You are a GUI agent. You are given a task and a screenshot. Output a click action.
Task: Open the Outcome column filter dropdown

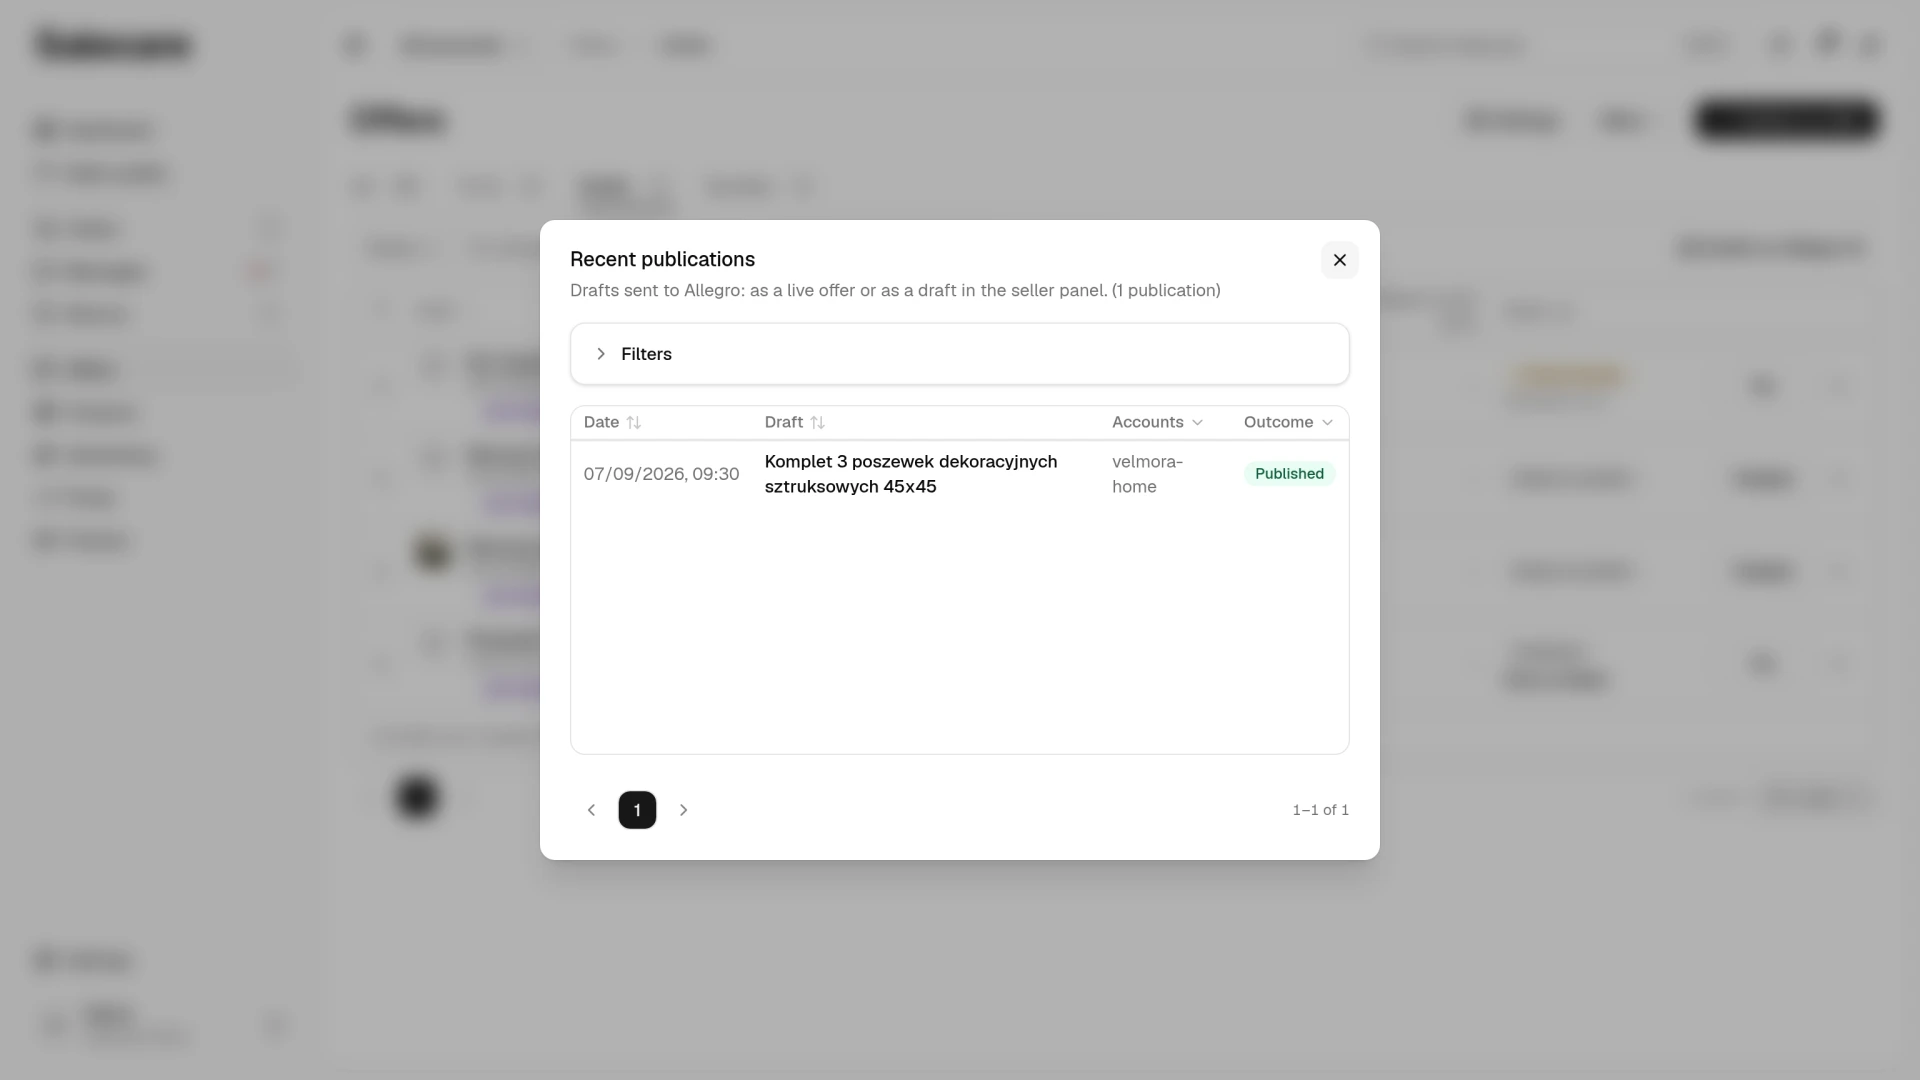[1288, 422]
